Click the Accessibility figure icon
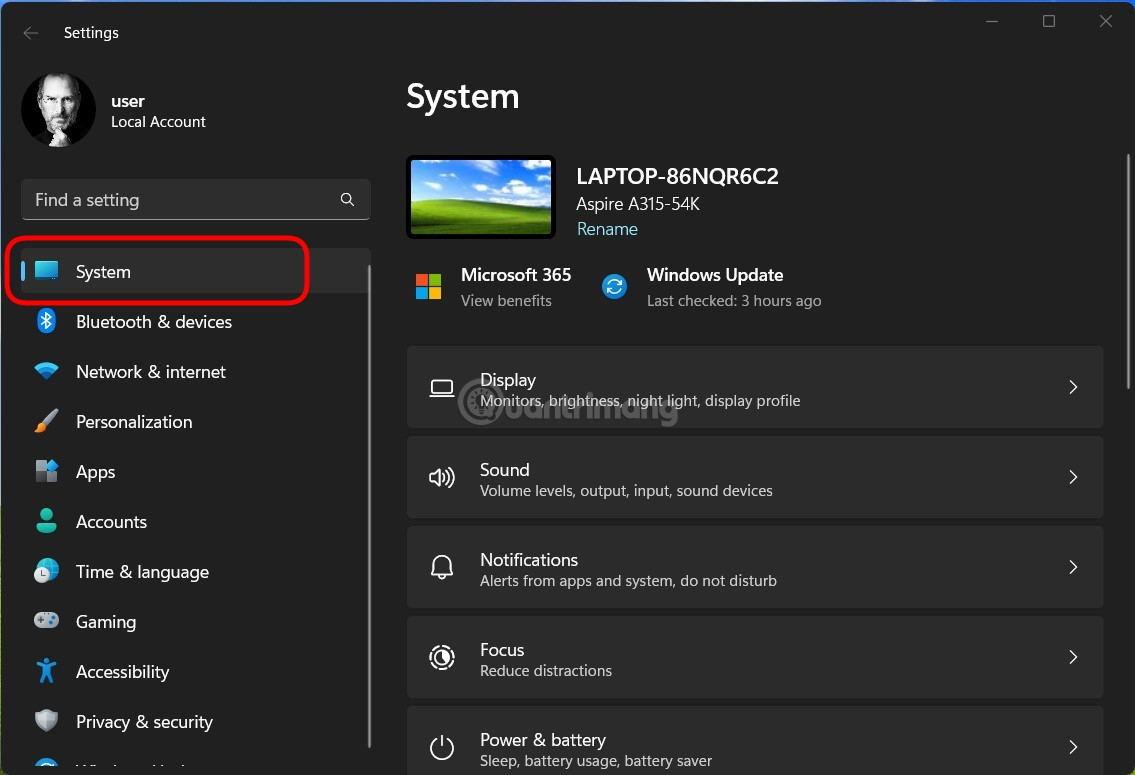The image size is (1135, 775). point(46,671)
